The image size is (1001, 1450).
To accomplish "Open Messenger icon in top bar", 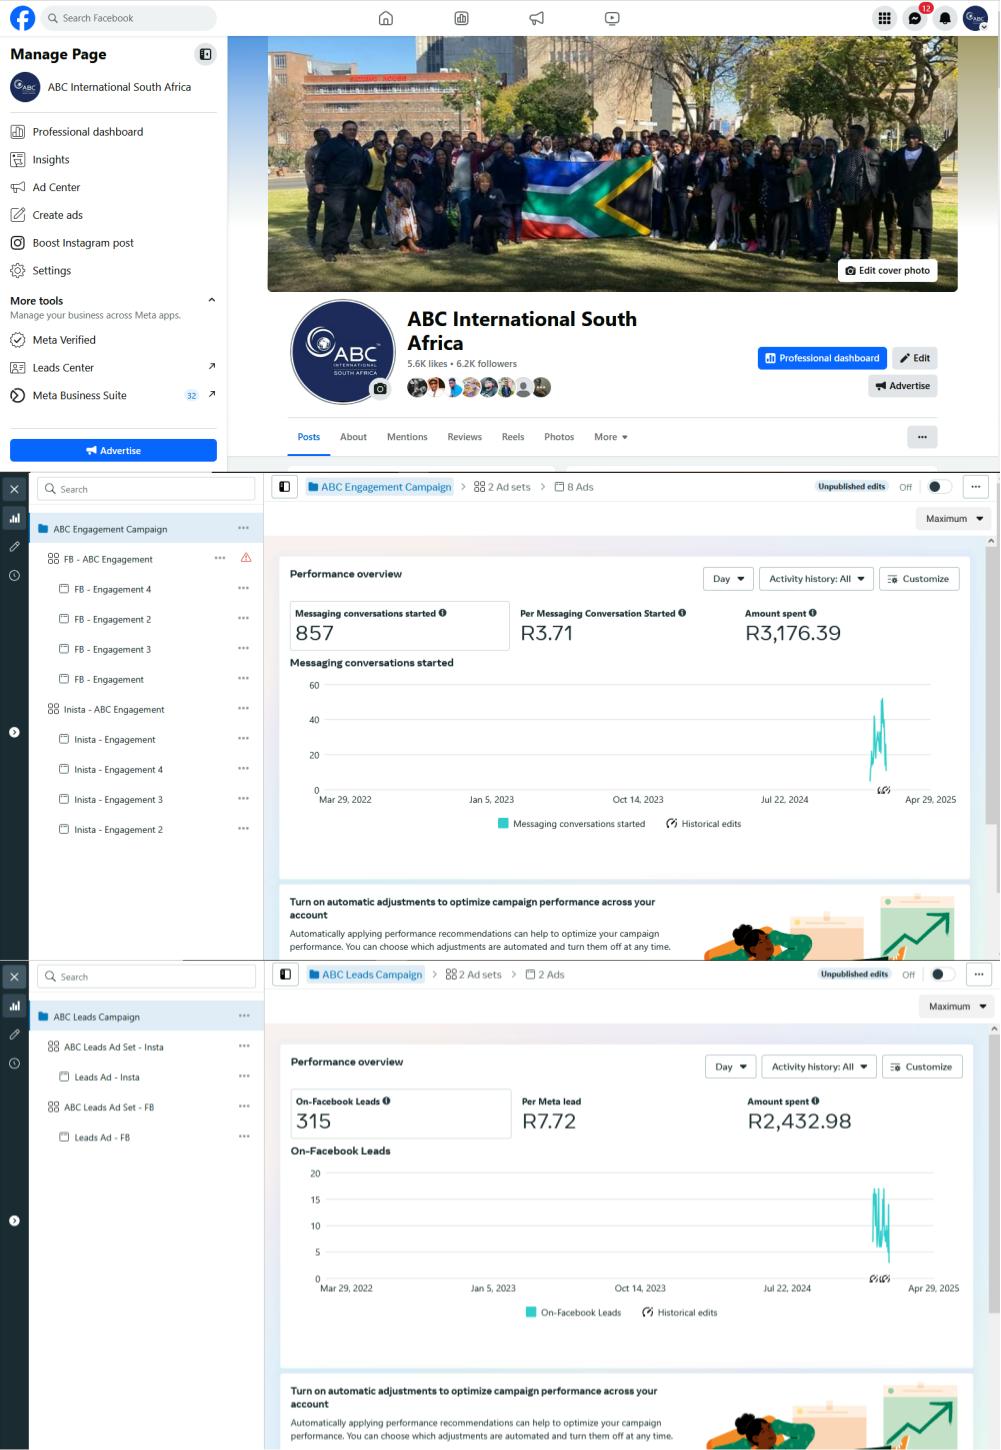I will (914, 18).
